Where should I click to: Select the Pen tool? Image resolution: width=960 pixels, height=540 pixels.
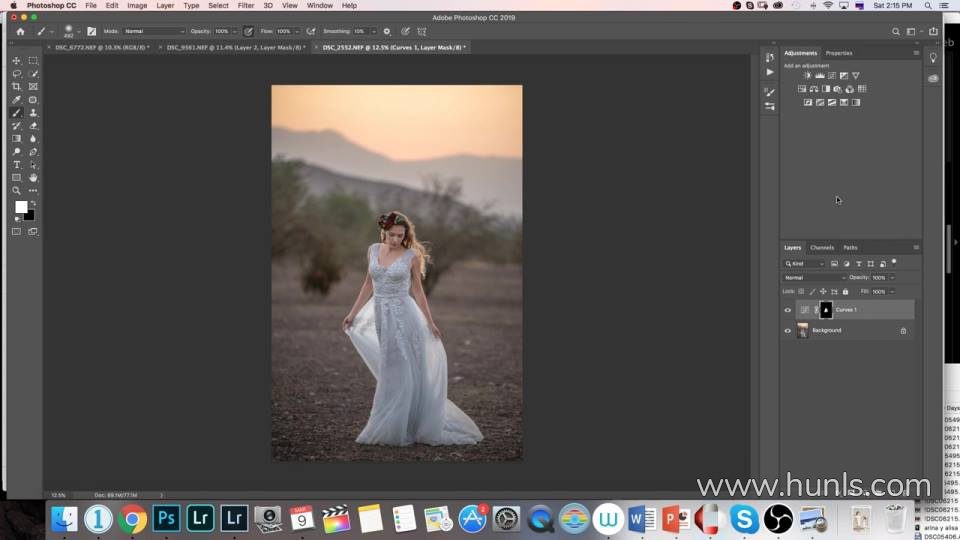pyautogui.click(x=33, y=151)
